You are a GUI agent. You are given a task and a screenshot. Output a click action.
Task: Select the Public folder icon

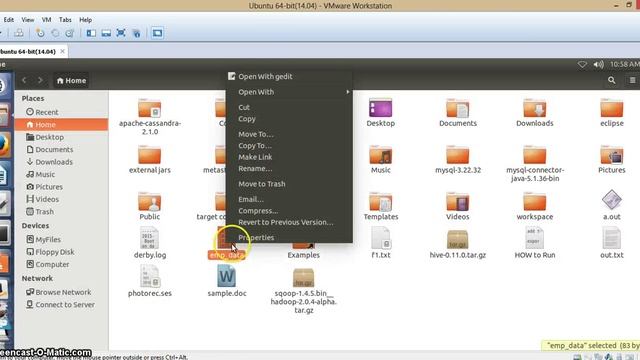149,202
